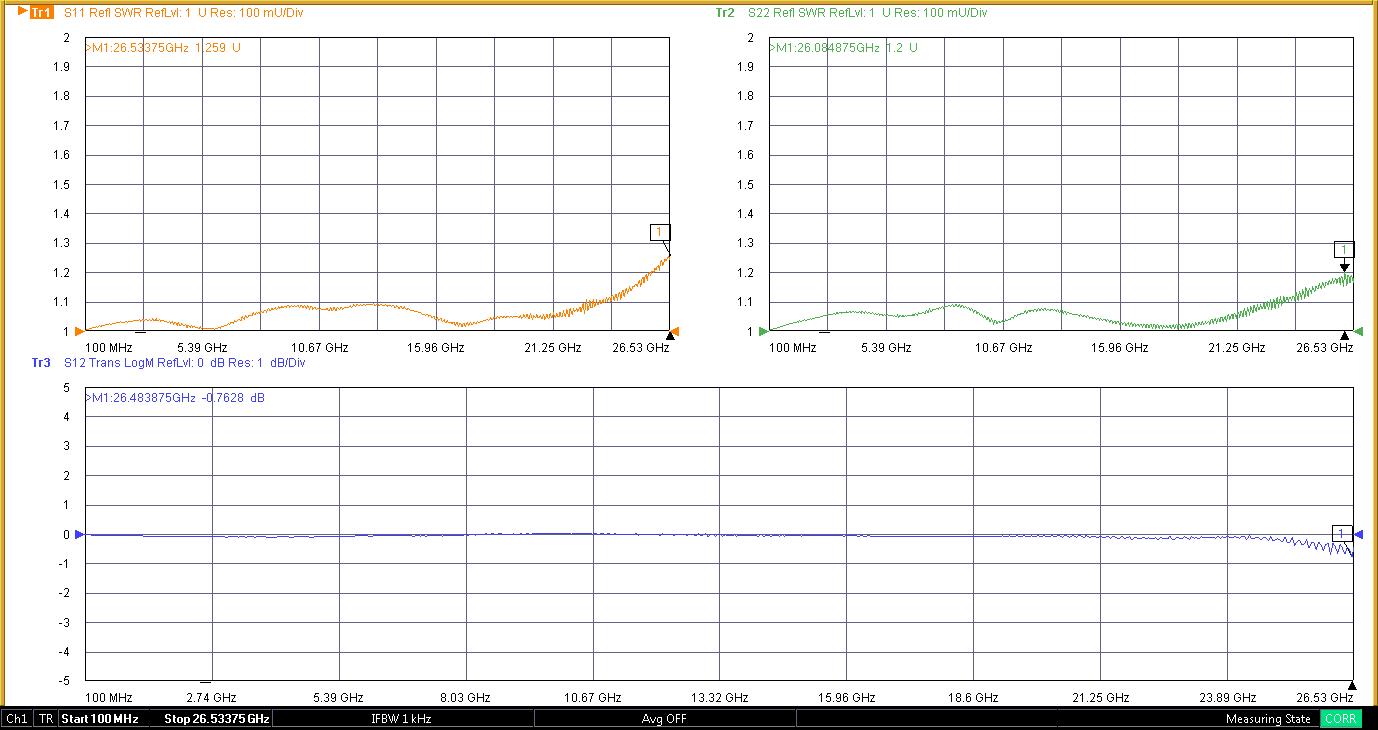Click the 15.96 GHz axis label on Tr2
This screenshot has height=730, width=1378.
[1121, 348]
